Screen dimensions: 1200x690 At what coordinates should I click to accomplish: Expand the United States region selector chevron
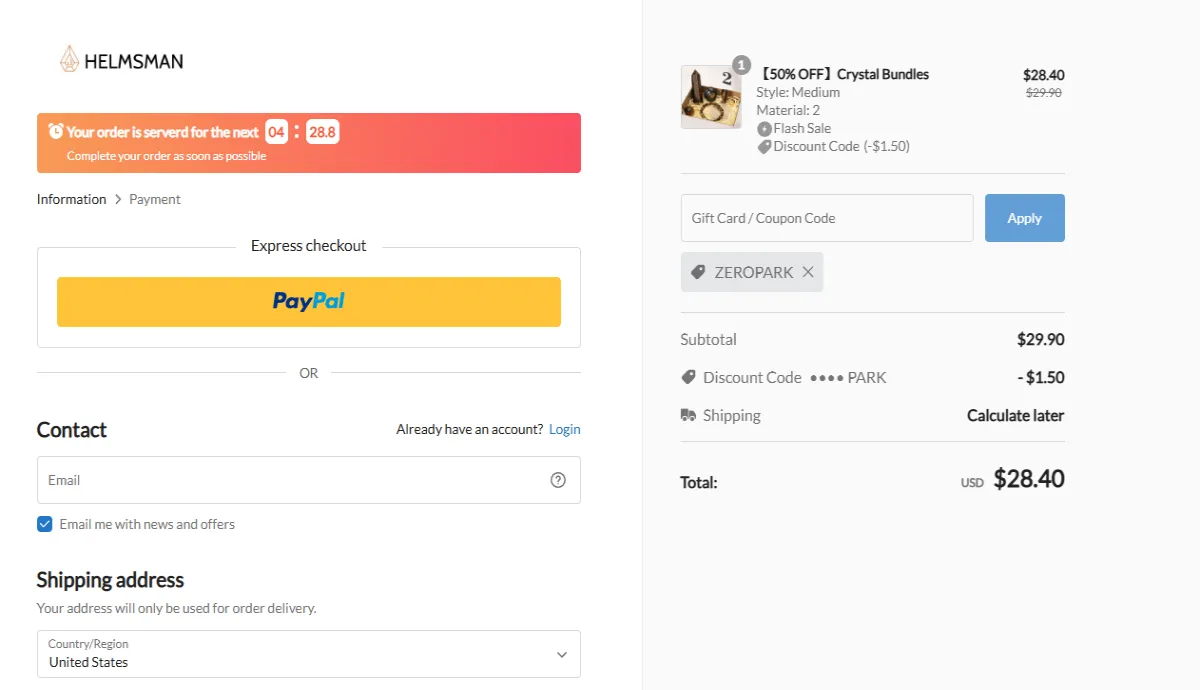[x=561, y=654]
